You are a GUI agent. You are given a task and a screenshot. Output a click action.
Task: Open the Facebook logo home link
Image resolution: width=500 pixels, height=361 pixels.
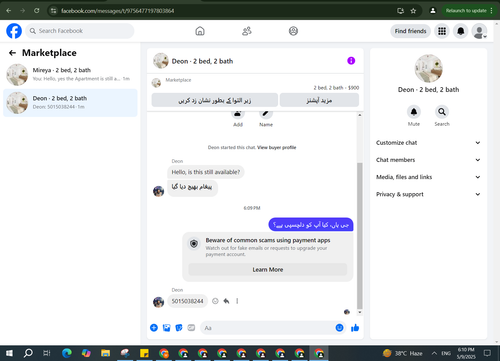pos(14,31)
